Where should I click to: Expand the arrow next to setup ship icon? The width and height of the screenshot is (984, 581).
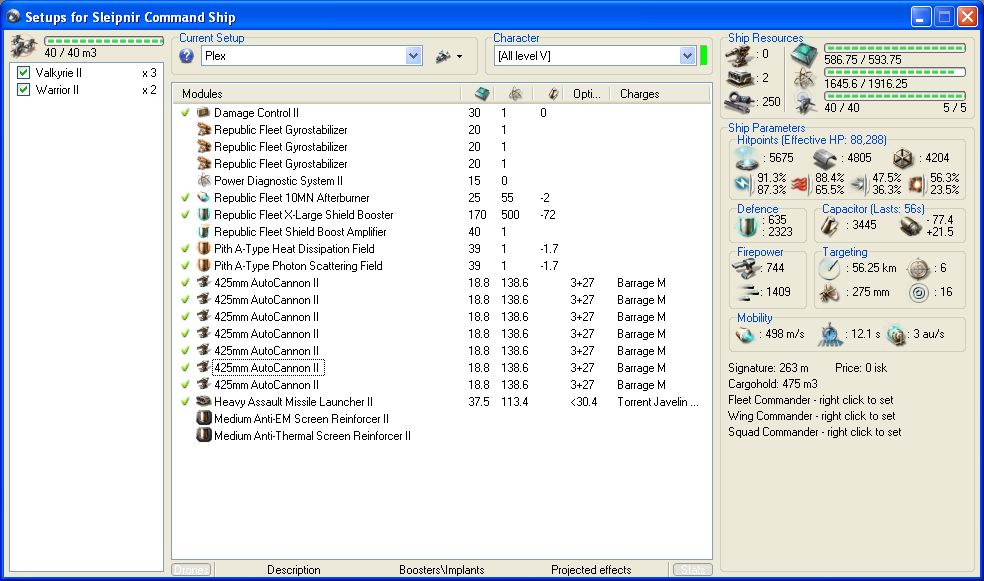click(459, 56)
